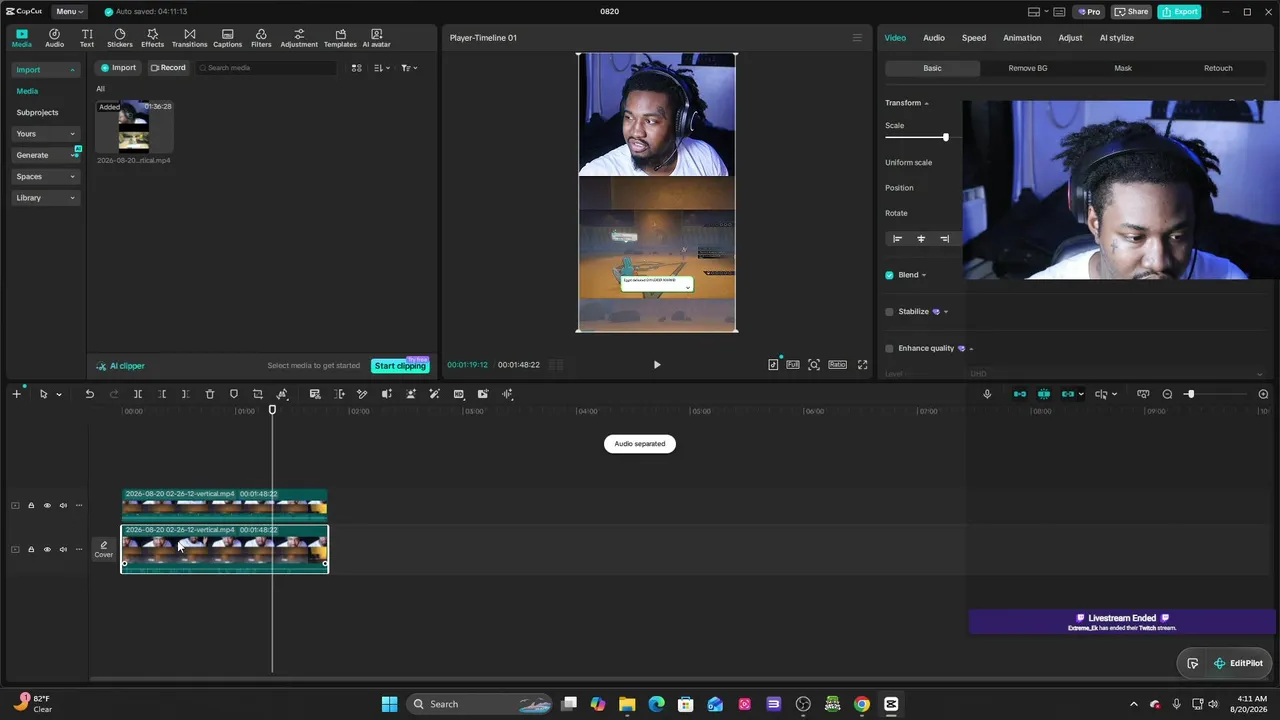Open the Effects panel
1280x720 pixels.
pyautogui.click(x=152, y=38)
